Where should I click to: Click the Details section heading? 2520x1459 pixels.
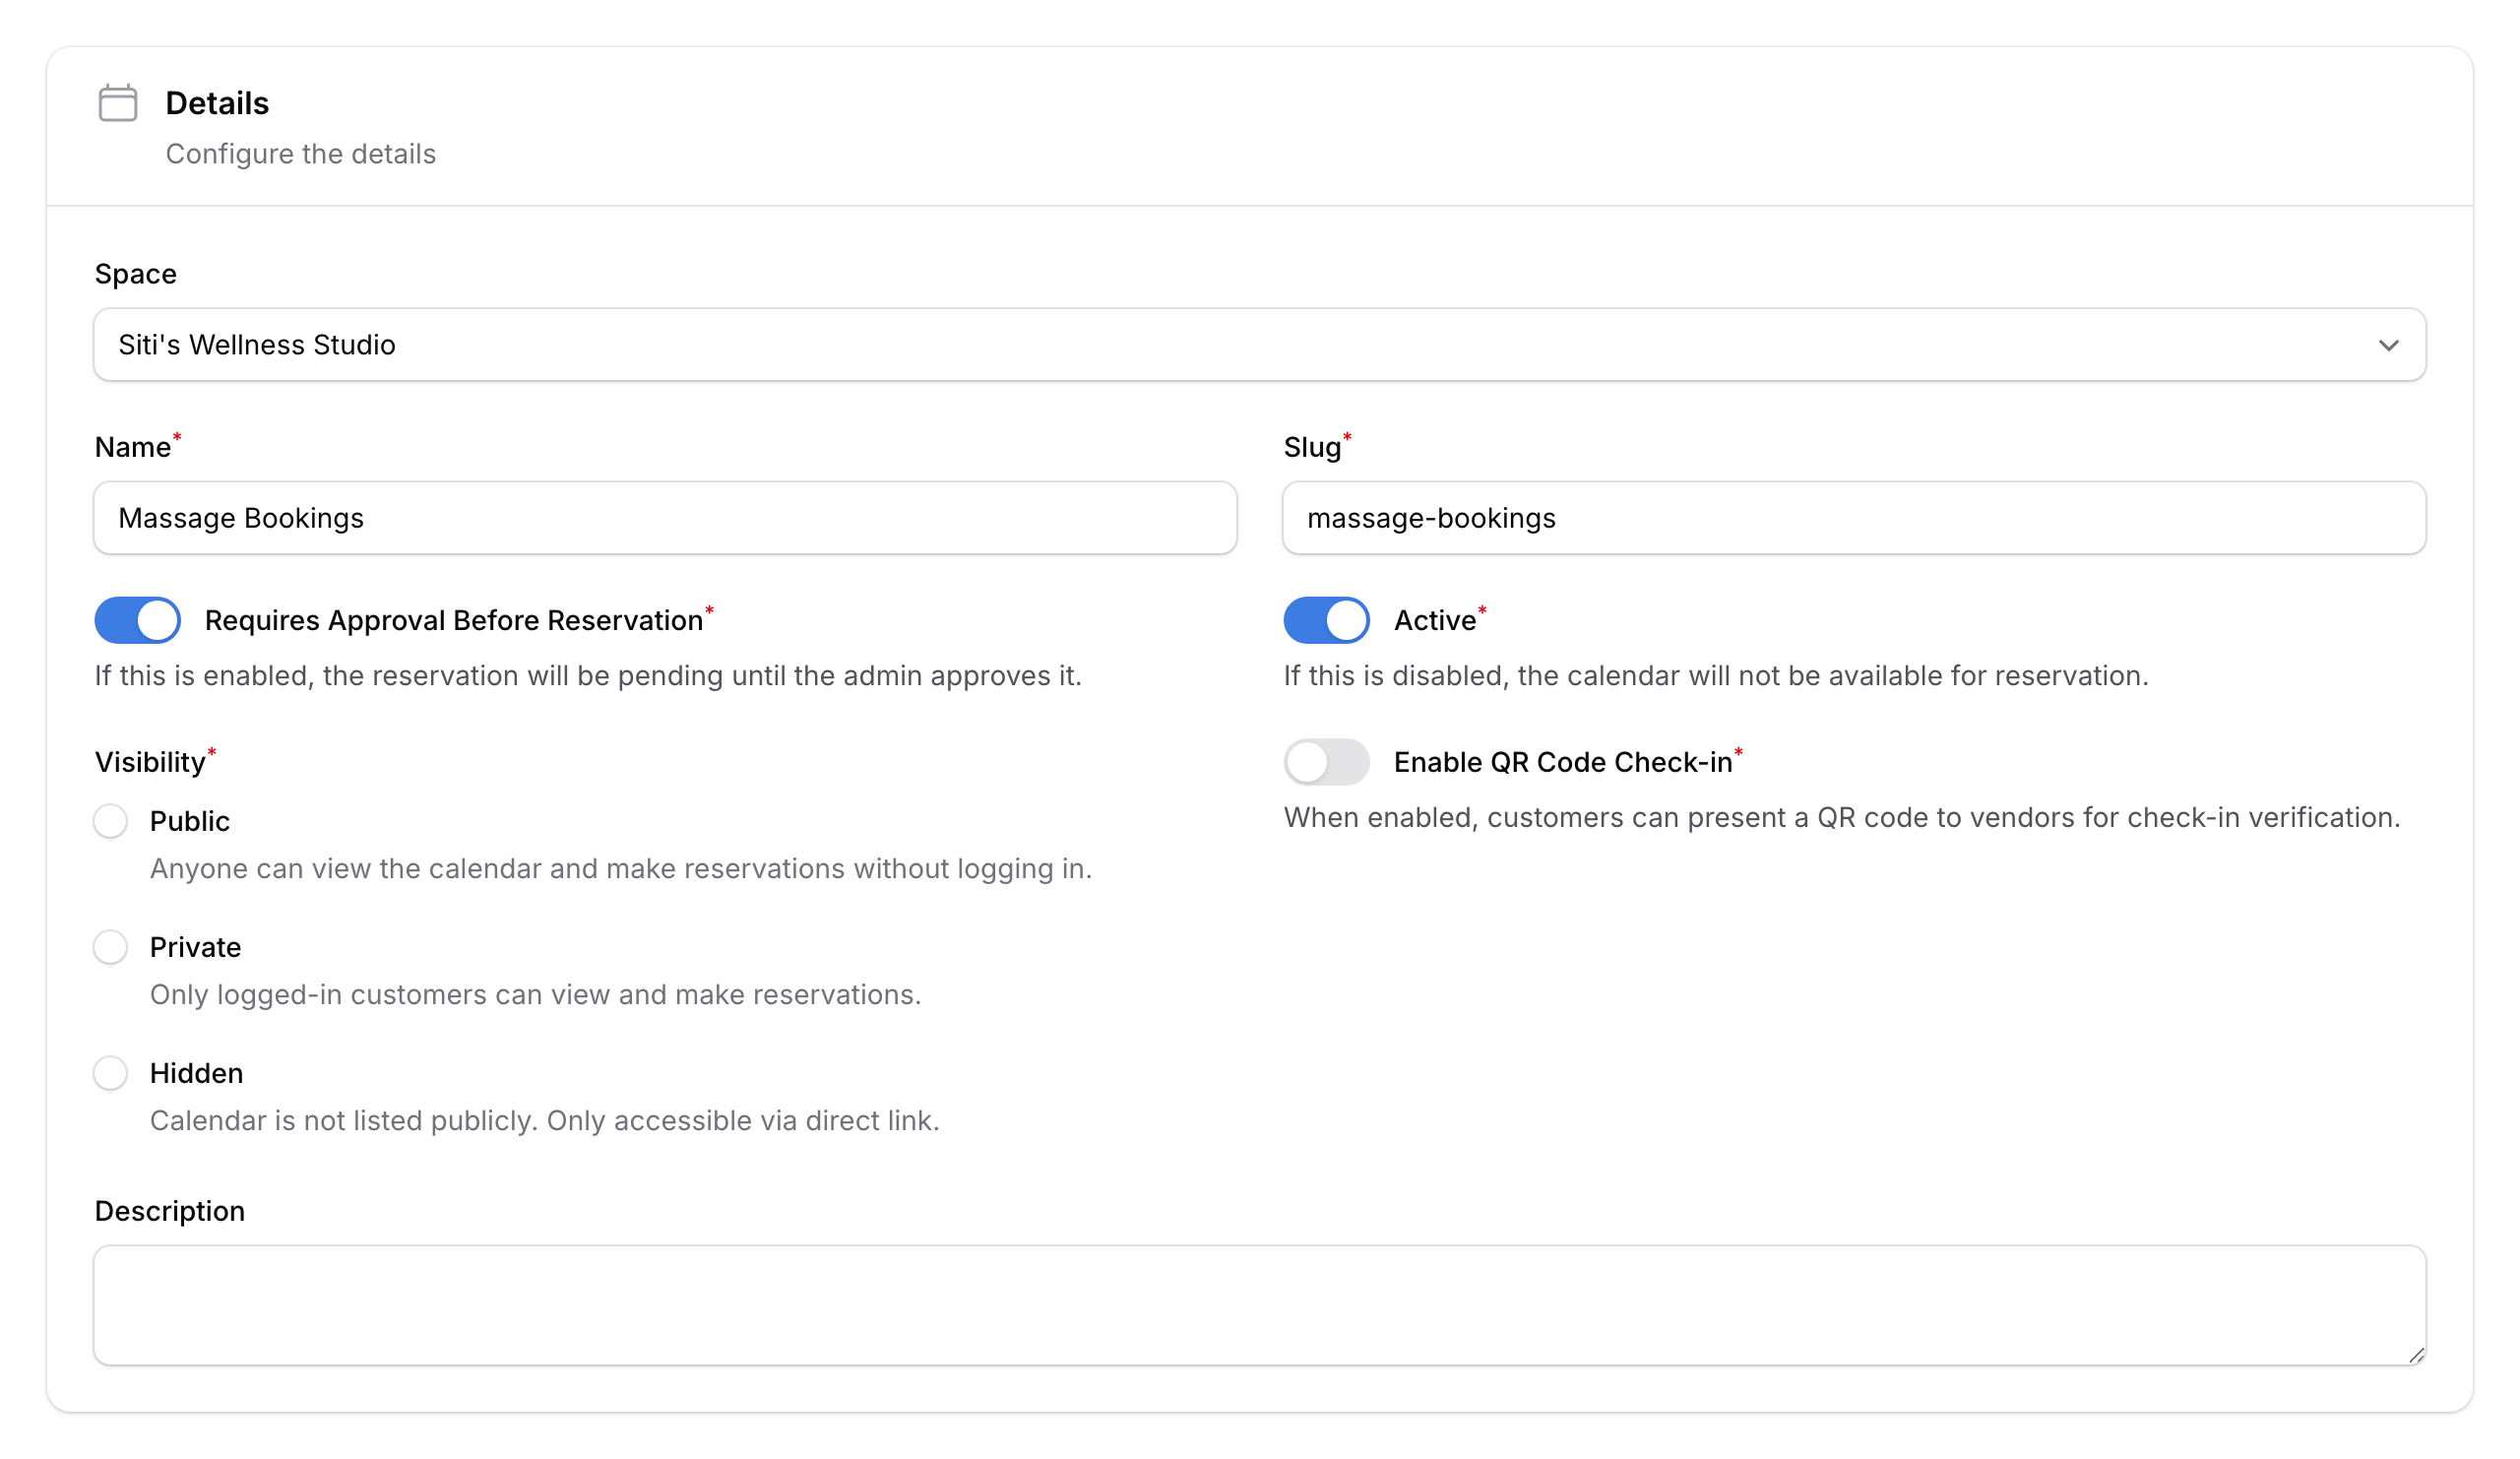(217, 101)
